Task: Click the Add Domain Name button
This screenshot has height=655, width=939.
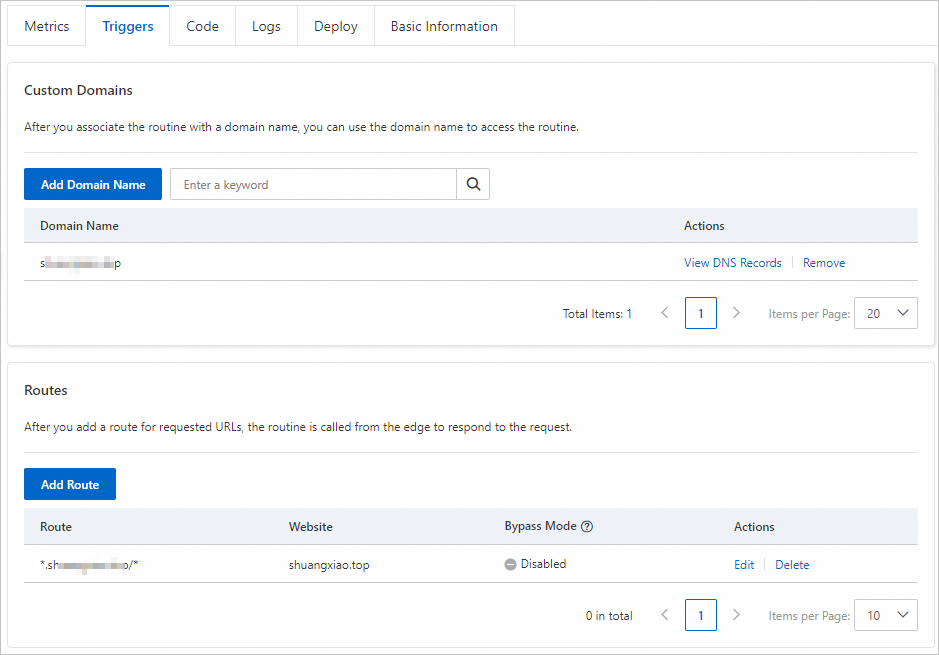Action: [92, 184]
